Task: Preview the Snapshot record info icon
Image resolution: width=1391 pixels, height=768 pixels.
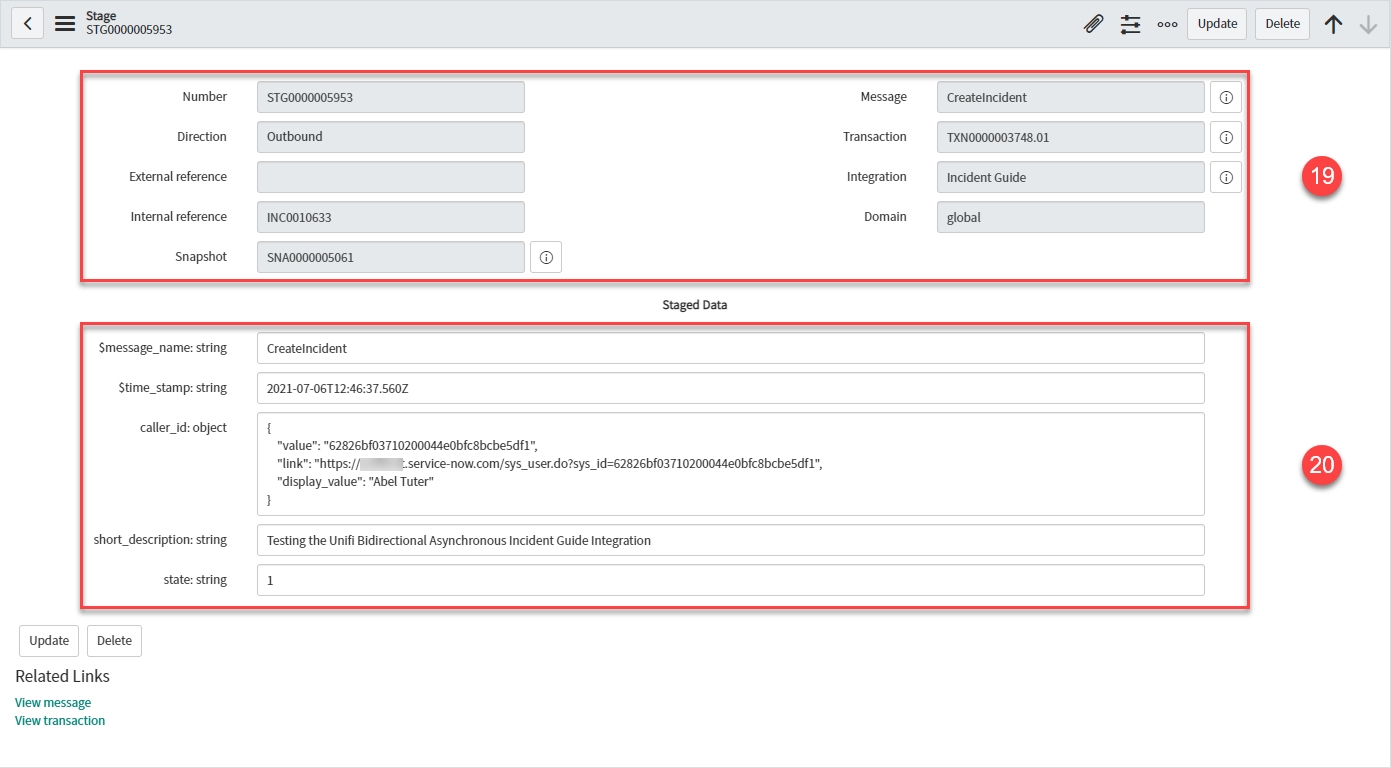Action: tap(545, 257)
